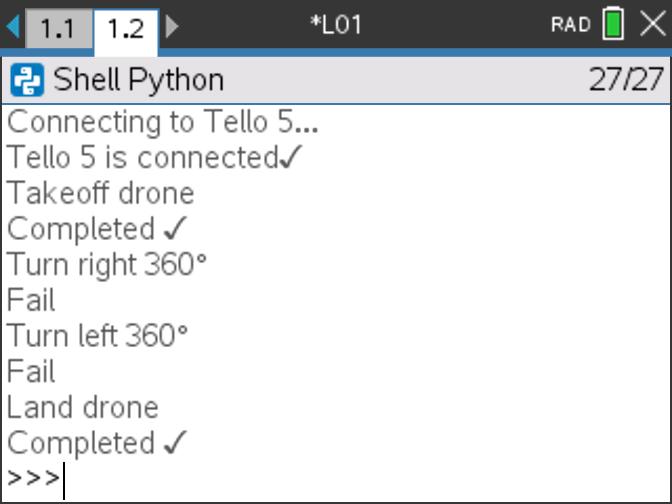
Task: Click the checkmark beside Takeoff Completed
Action: pos(175,228)
